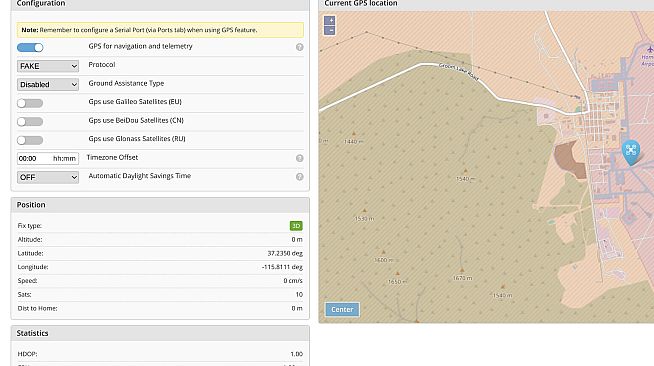Open Ground Assistance Type dropdown
Screen dimensions: 654x366
click(48, 84)
